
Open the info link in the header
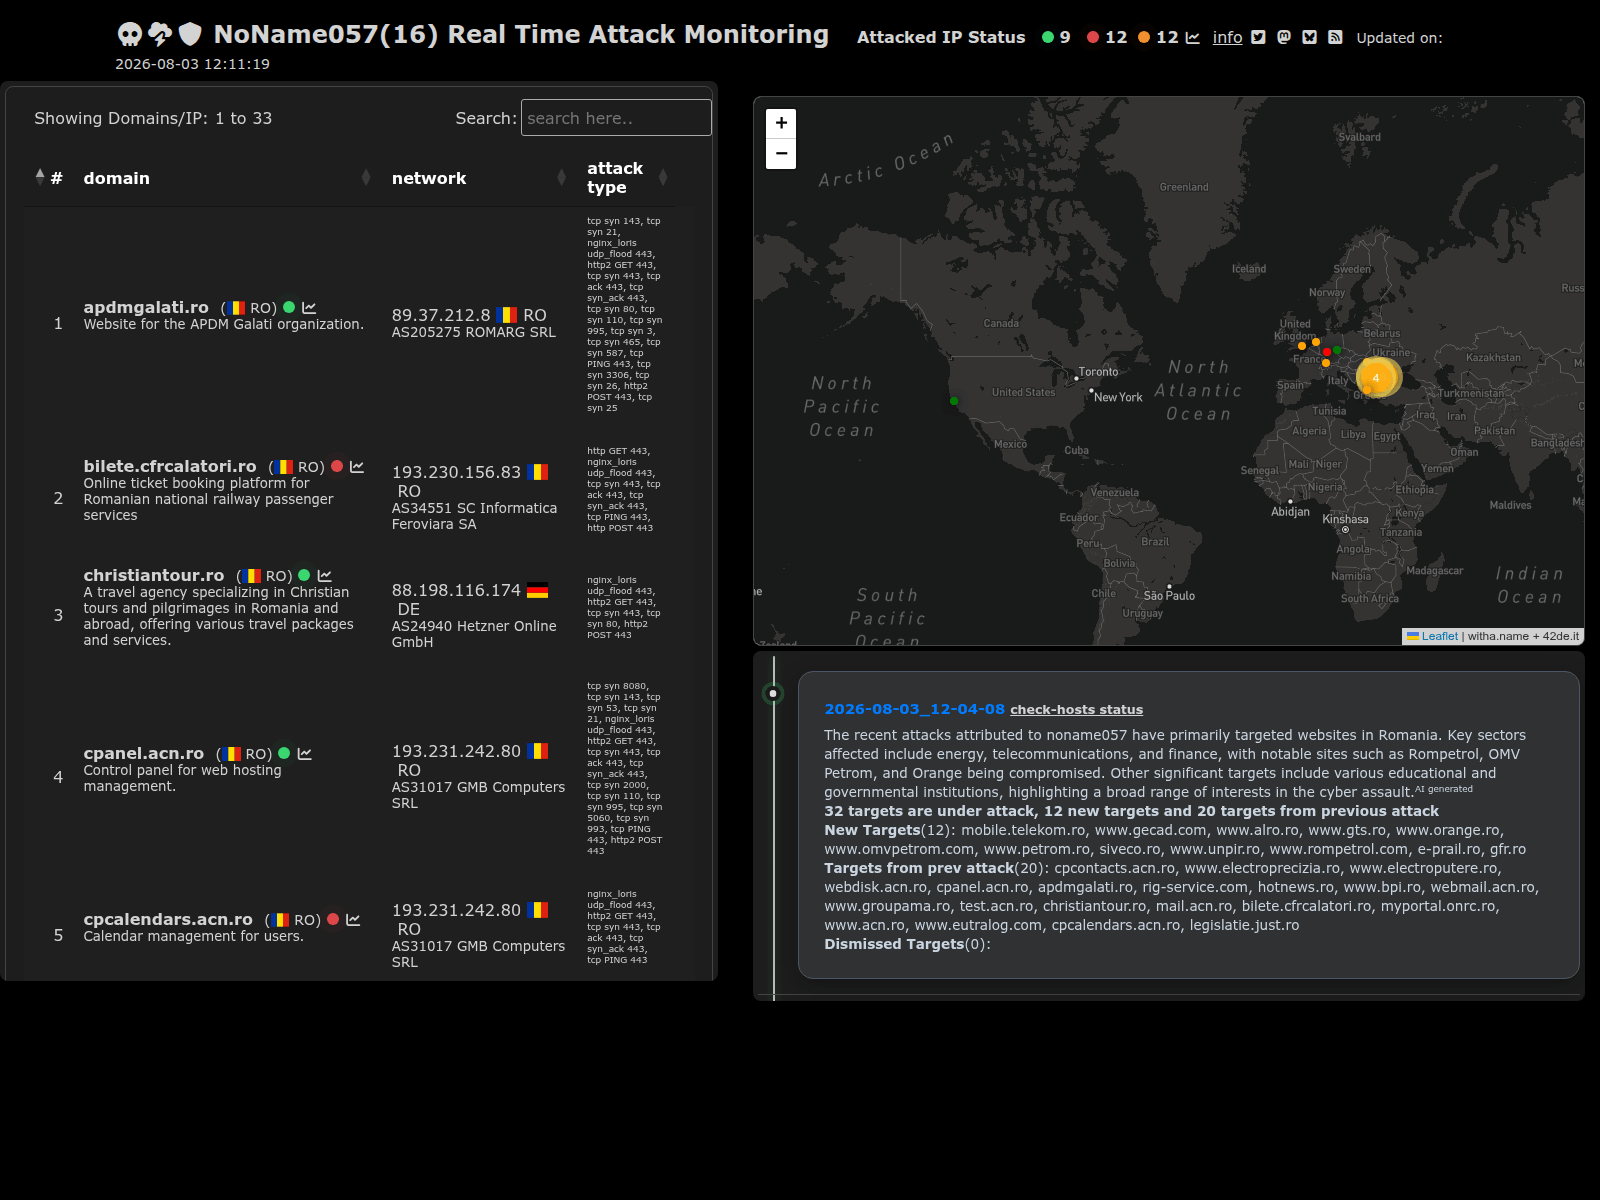coord(1227,38)
